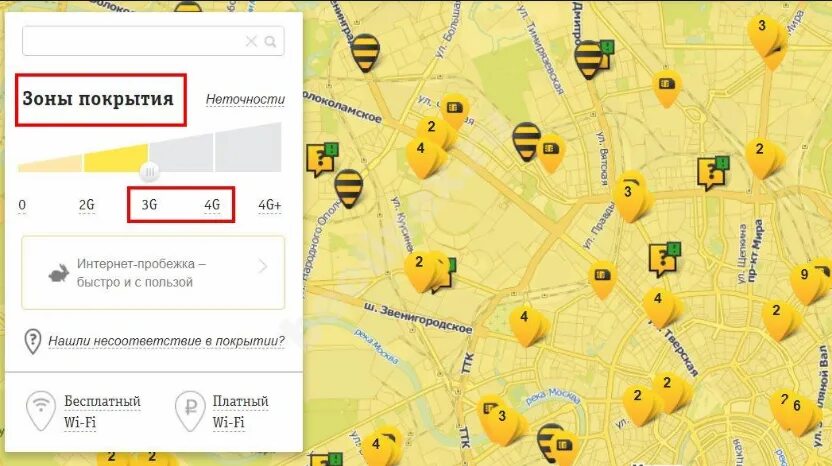Image resolution: width=832 pixels, height=466 pixels.
Task: Click SIM marker above cluster 2 near Волоколамское
Action: pyautogui.click(x=455, y=111)
